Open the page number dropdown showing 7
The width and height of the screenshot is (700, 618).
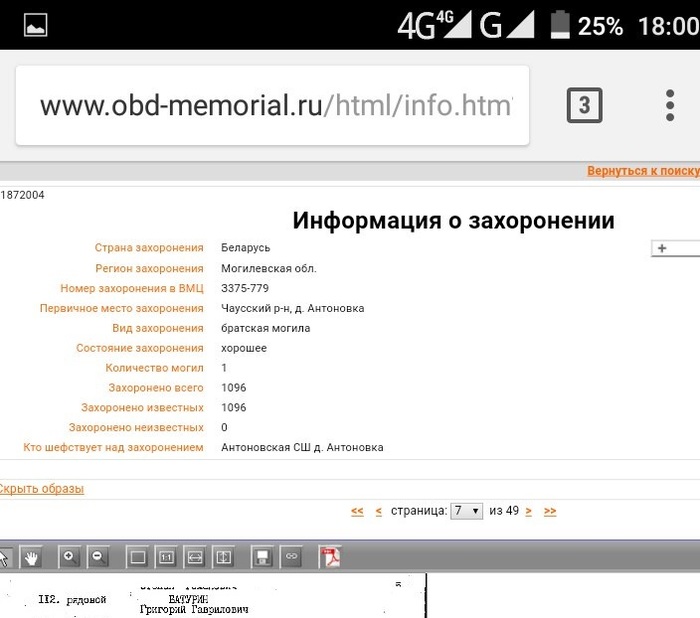(x=467, y=511)
